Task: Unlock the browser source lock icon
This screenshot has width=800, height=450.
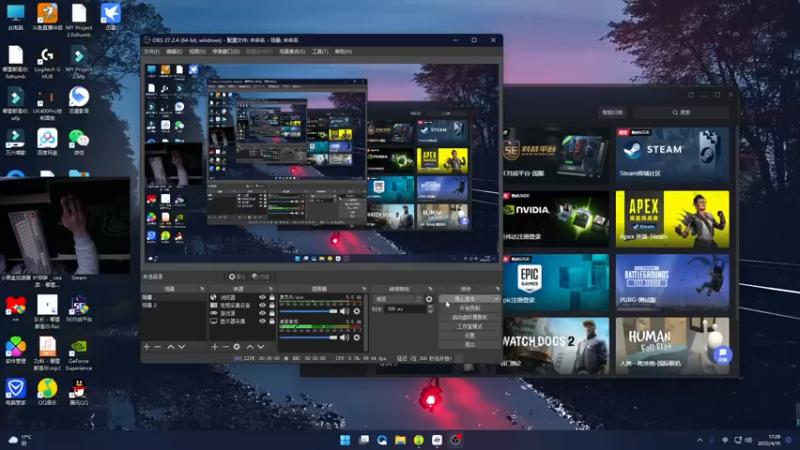Action: [272, 297]
